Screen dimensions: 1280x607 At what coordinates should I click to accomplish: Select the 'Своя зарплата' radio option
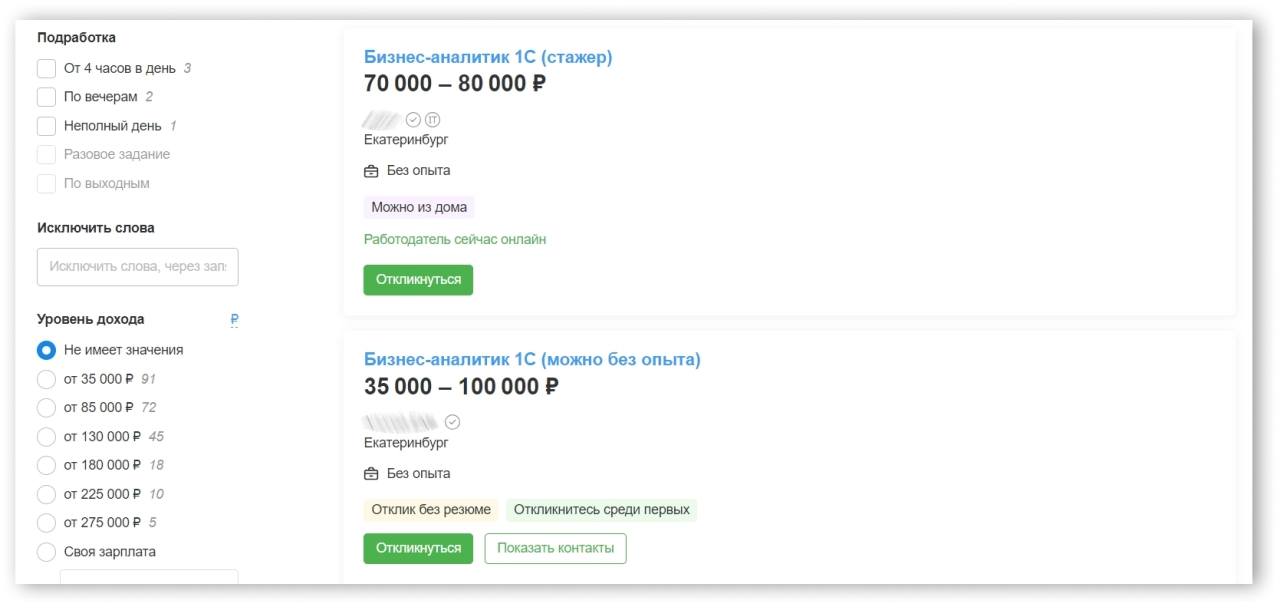[46, 552]
